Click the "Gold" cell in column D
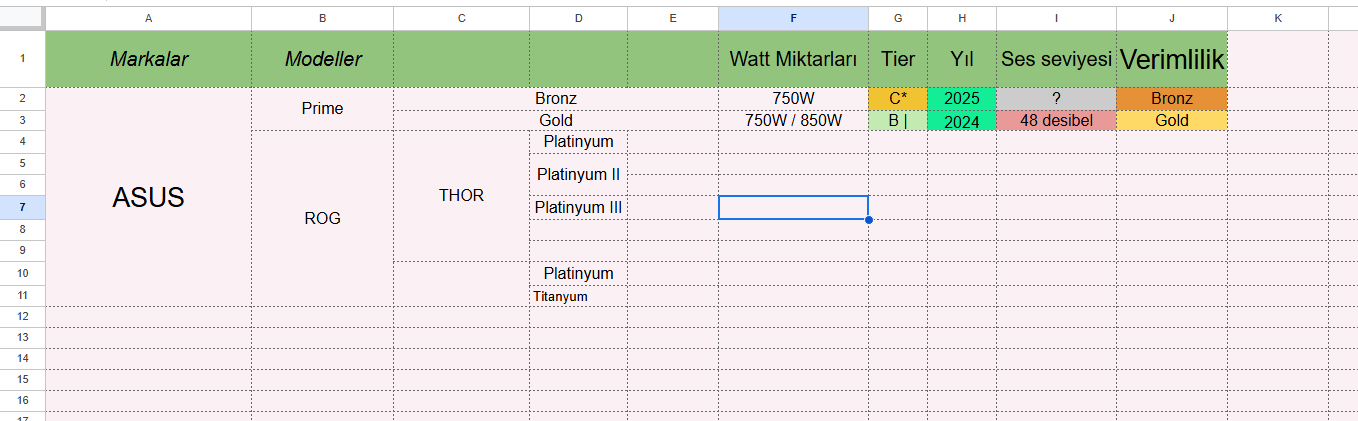Screen dimensions: 1358x421 556,120
